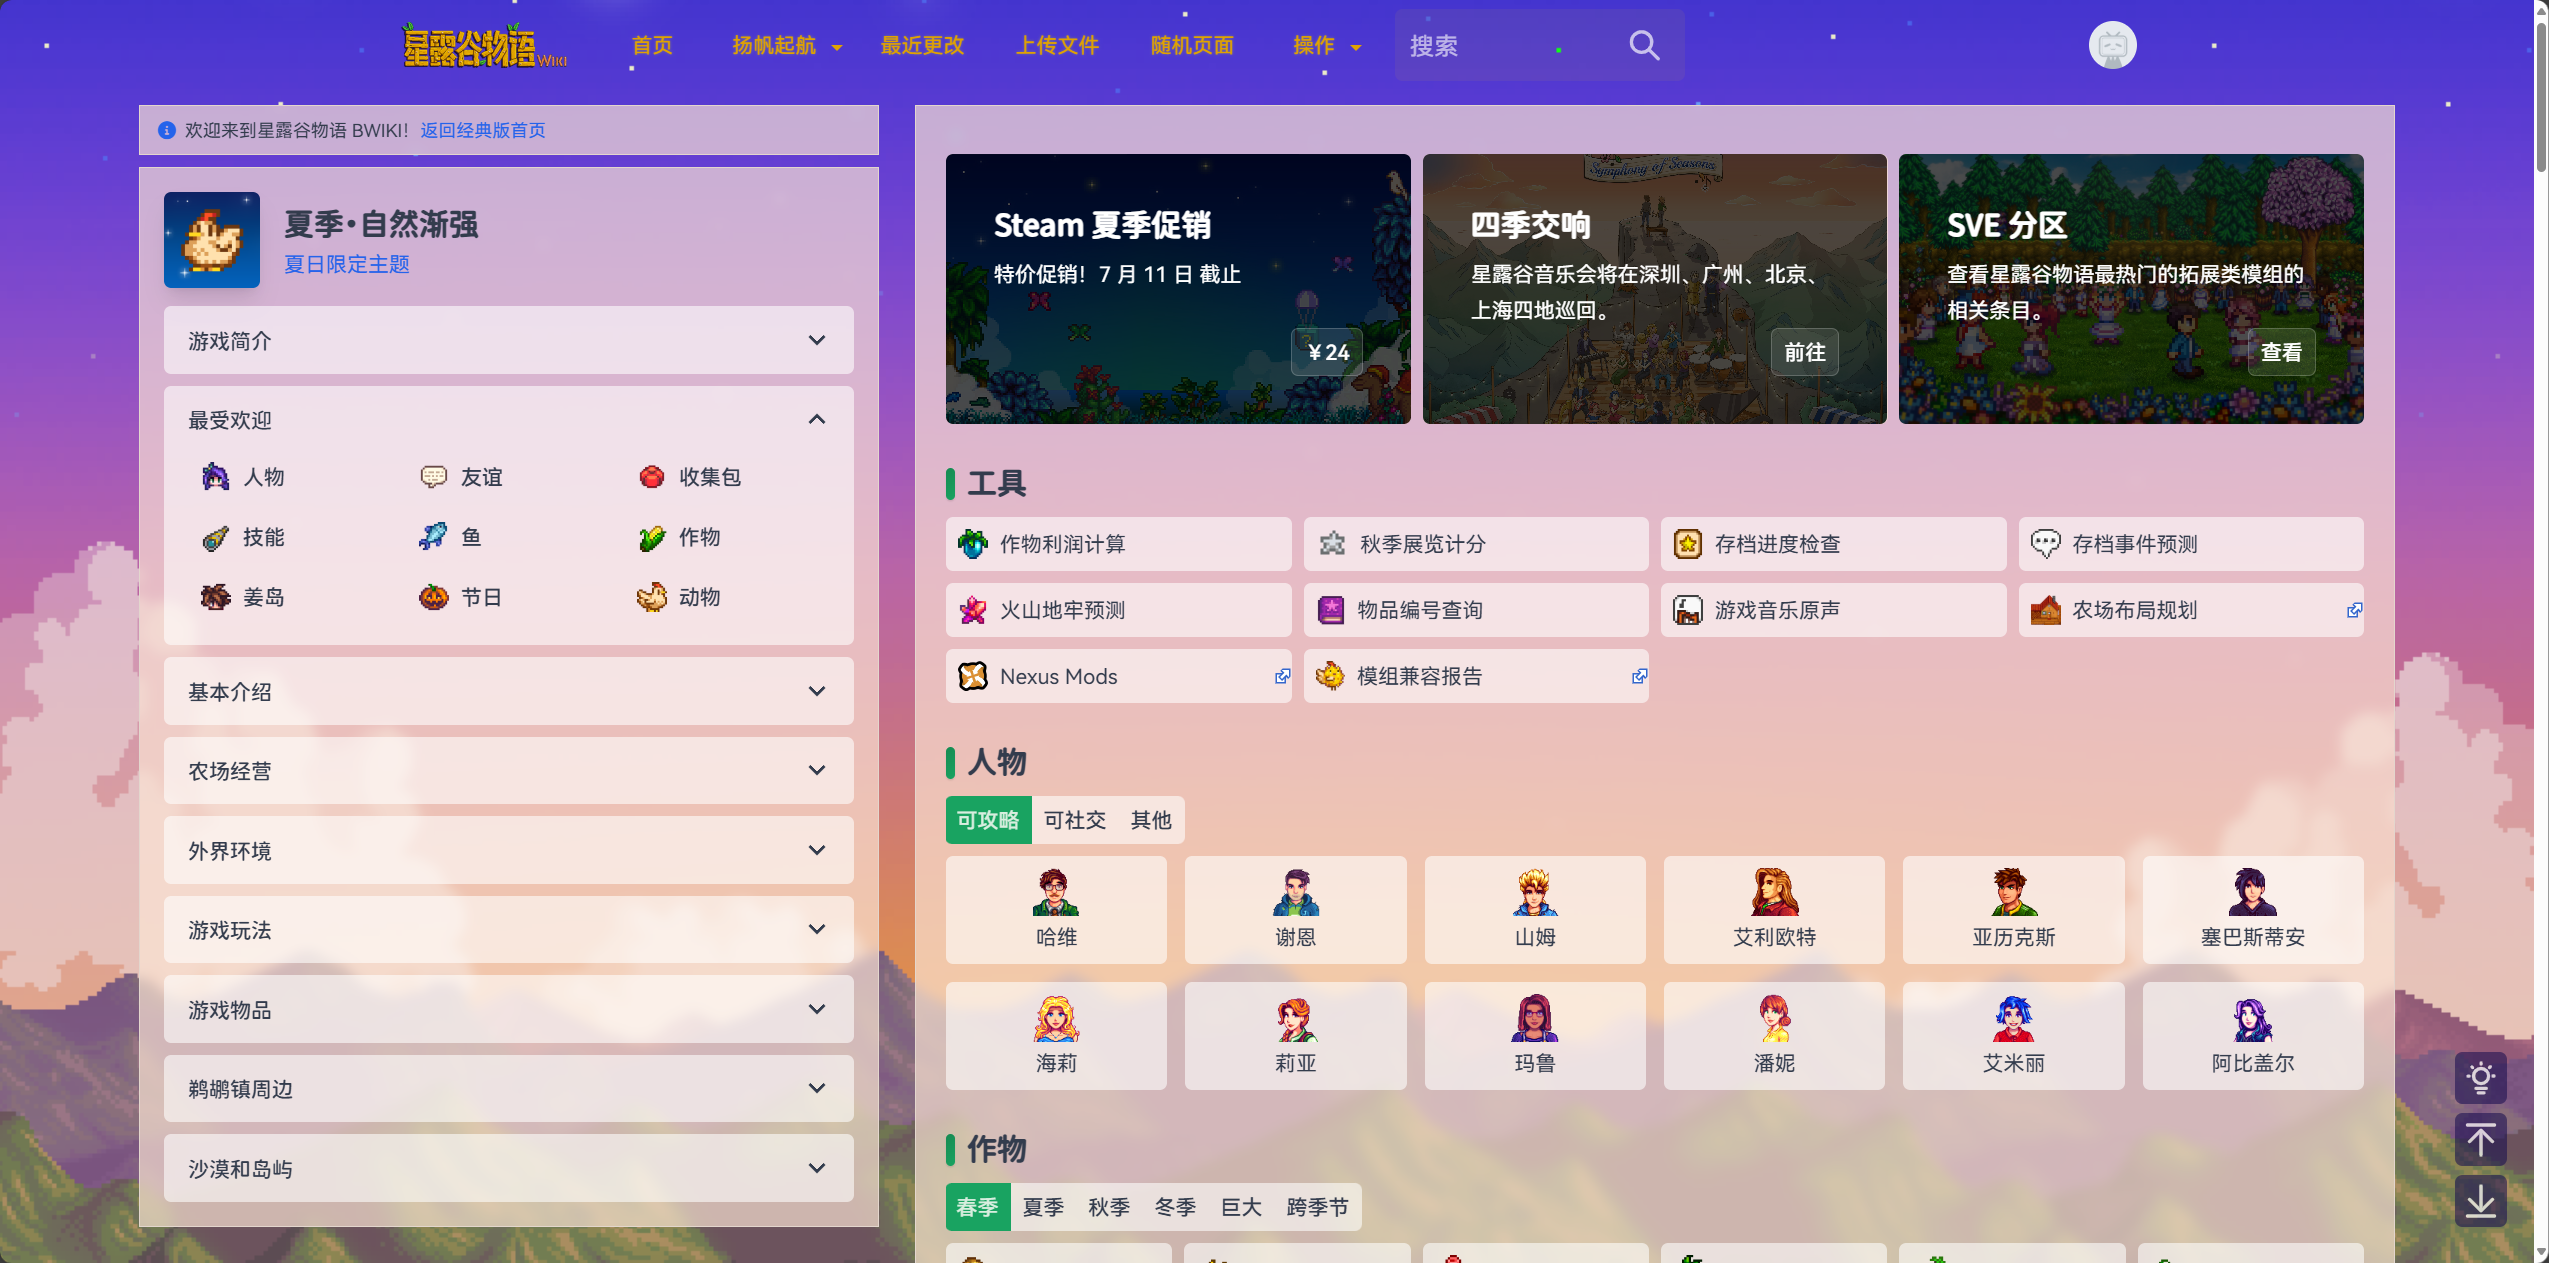
Task: Open the user avatar icon
Action: [x=2112, y=45]
